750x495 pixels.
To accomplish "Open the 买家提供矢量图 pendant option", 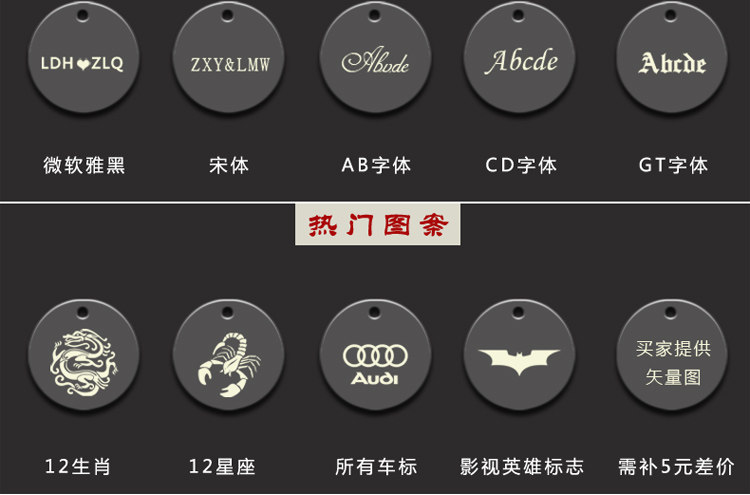I will pyautogui.click(x=672, y=355).
